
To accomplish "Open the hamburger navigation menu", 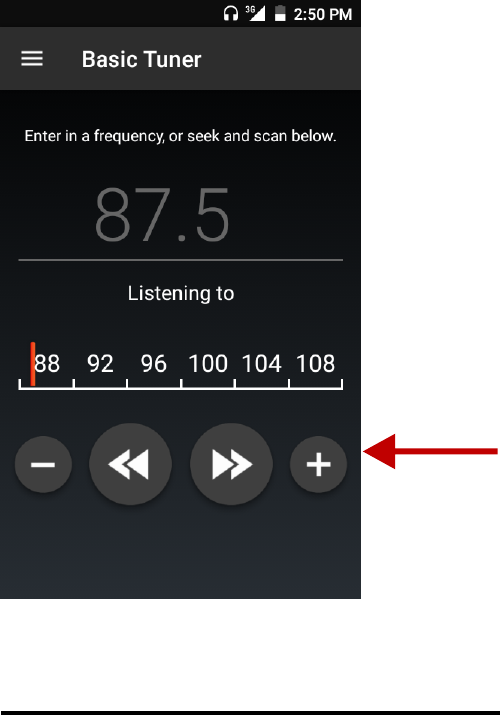I will coord(32,58).
